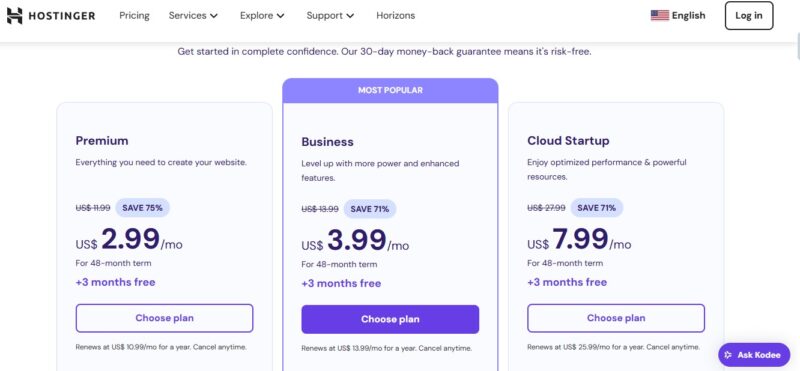Click the crossed-out US$ 11.99 price
This screenshot has width=800, height=371.
coord(93,208)
